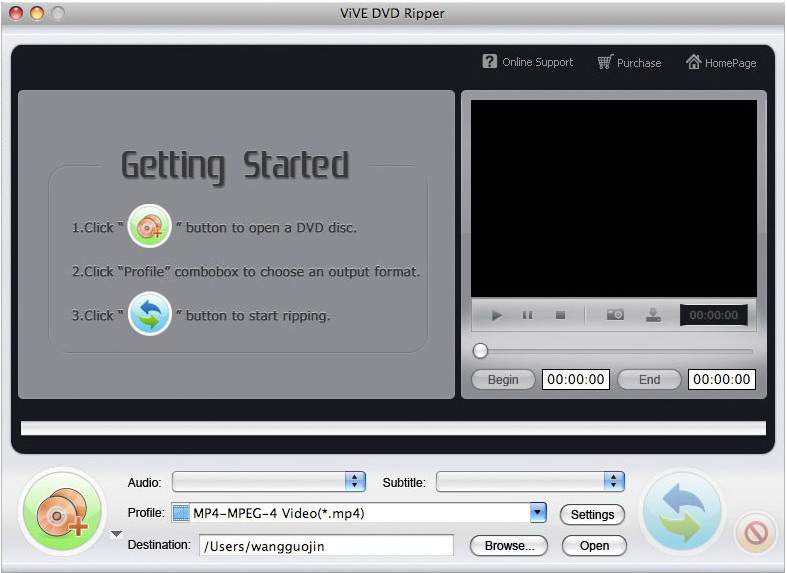Pause the preview playback
This screenshot has height=573, width=787.
(528, 315)
